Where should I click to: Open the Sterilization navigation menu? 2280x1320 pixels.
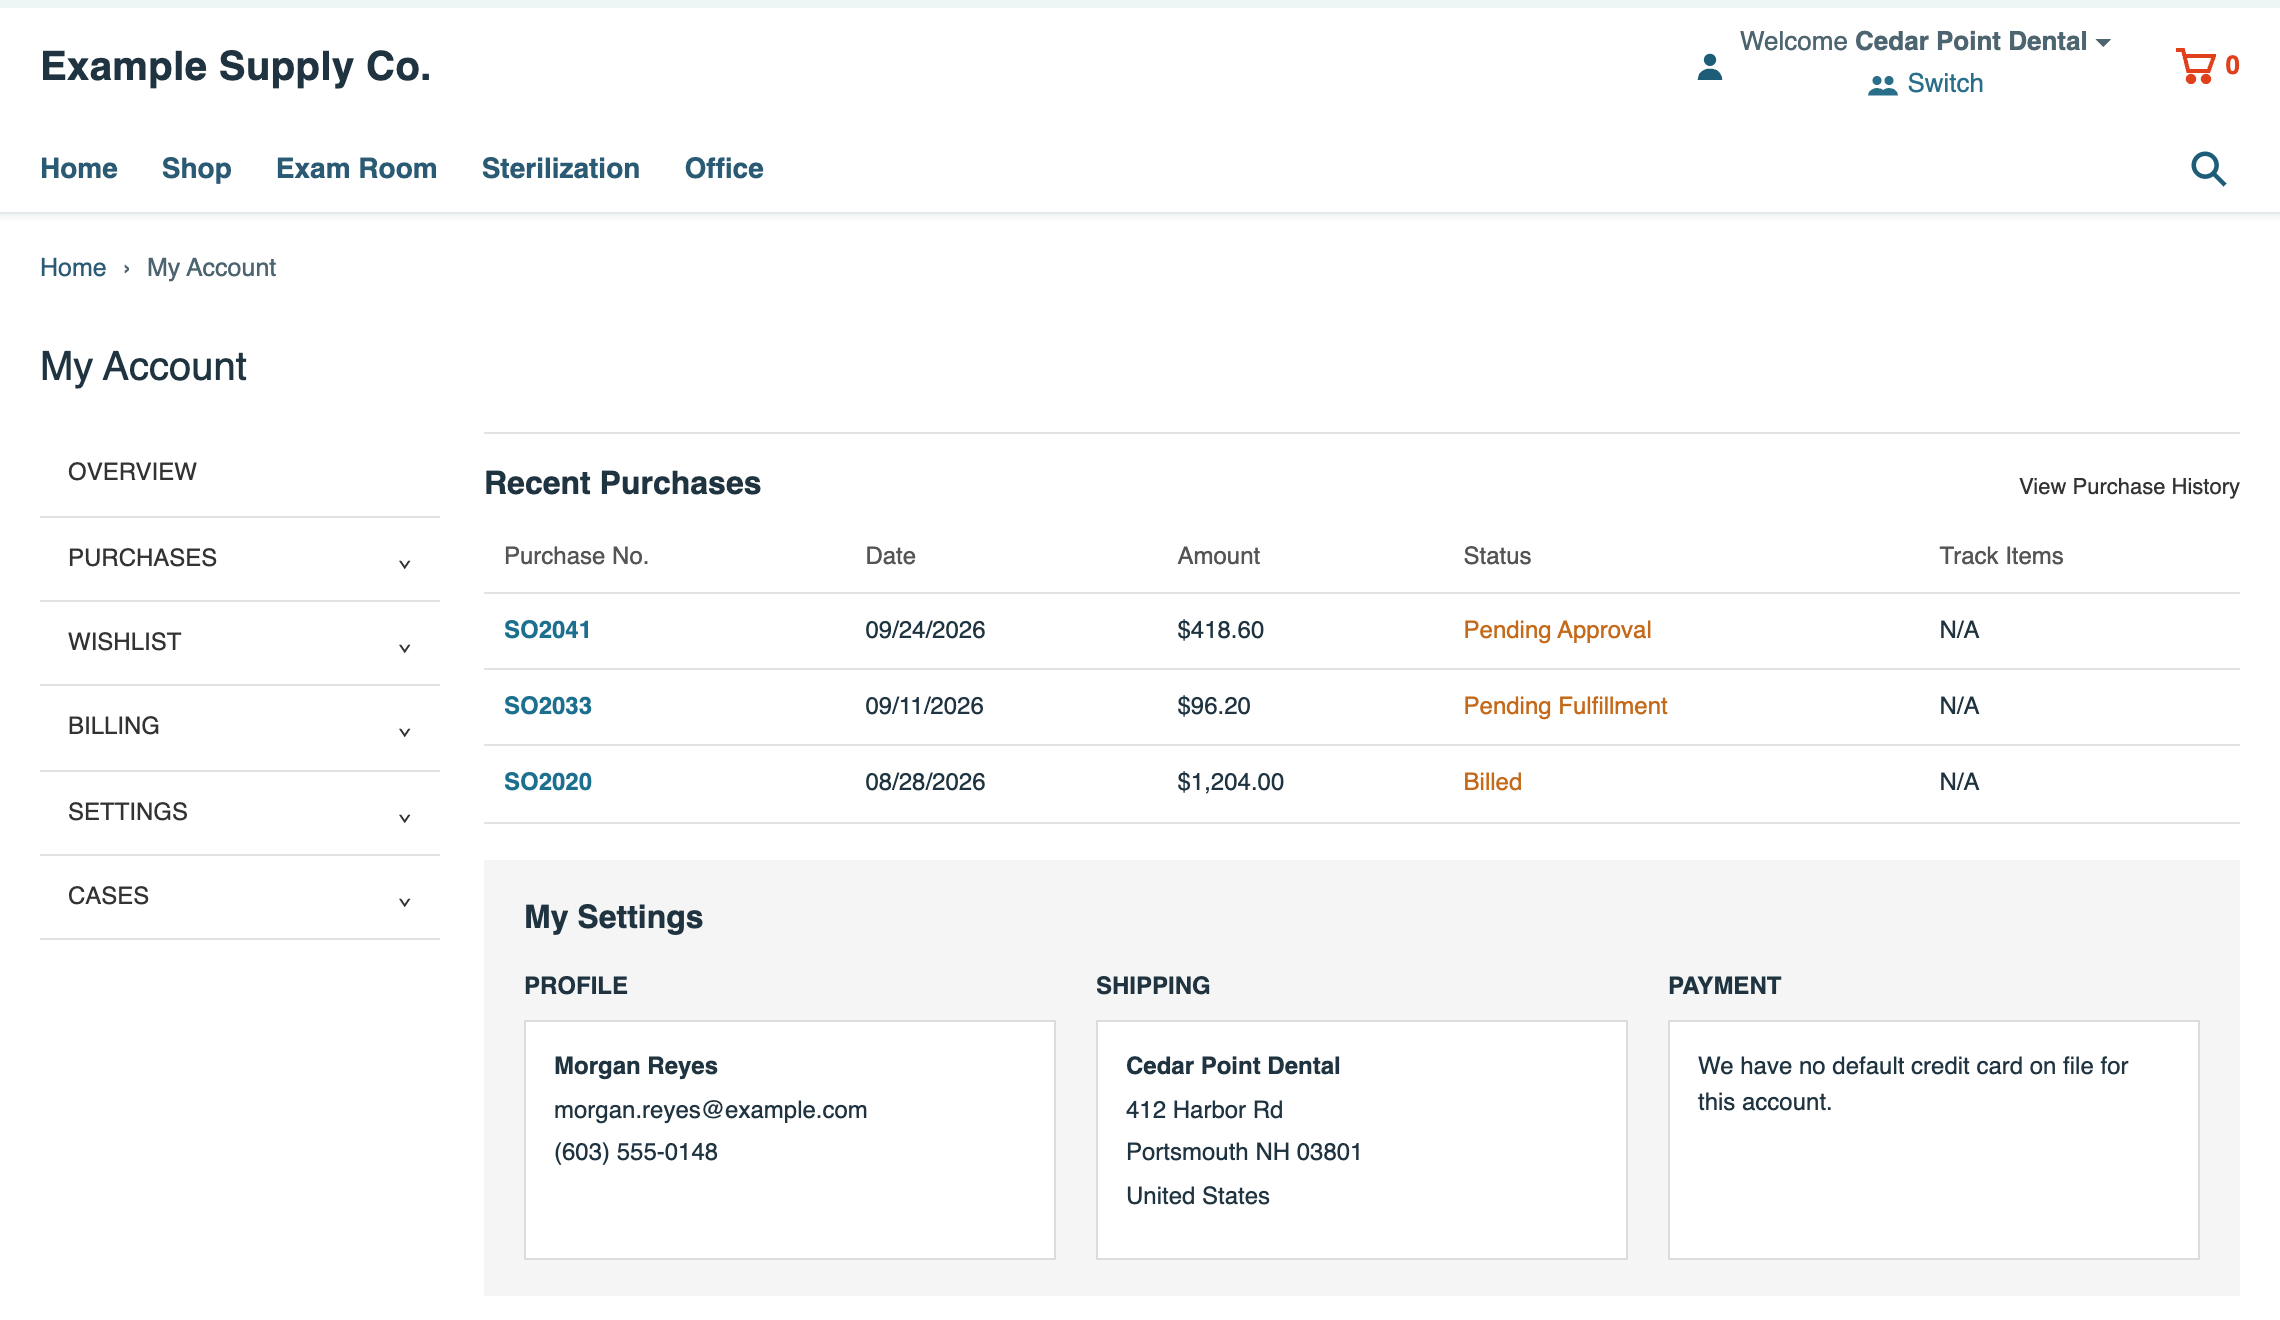point(561,168)
